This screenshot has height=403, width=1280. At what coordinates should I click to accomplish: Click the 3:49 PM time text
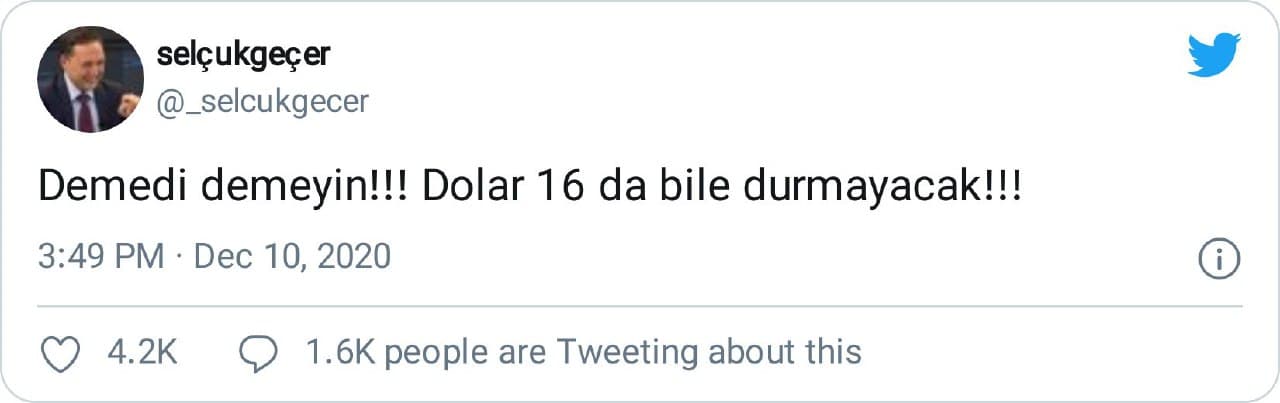101,257
